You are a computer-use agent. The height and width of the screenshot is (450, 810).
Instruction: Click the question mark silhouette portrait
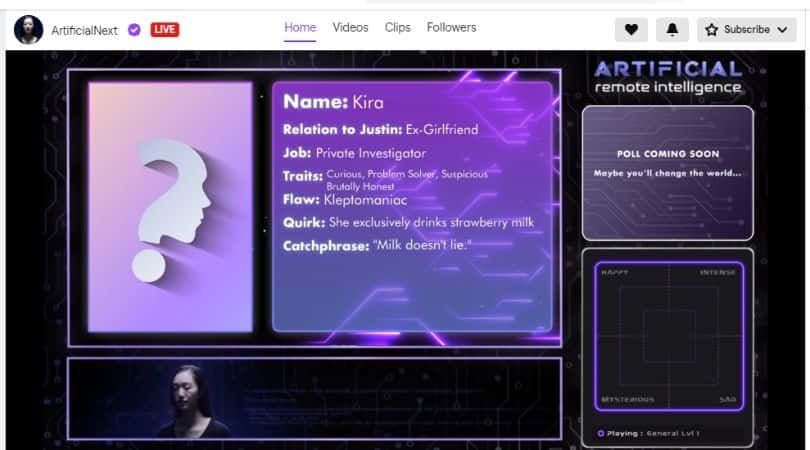[170, 207]
